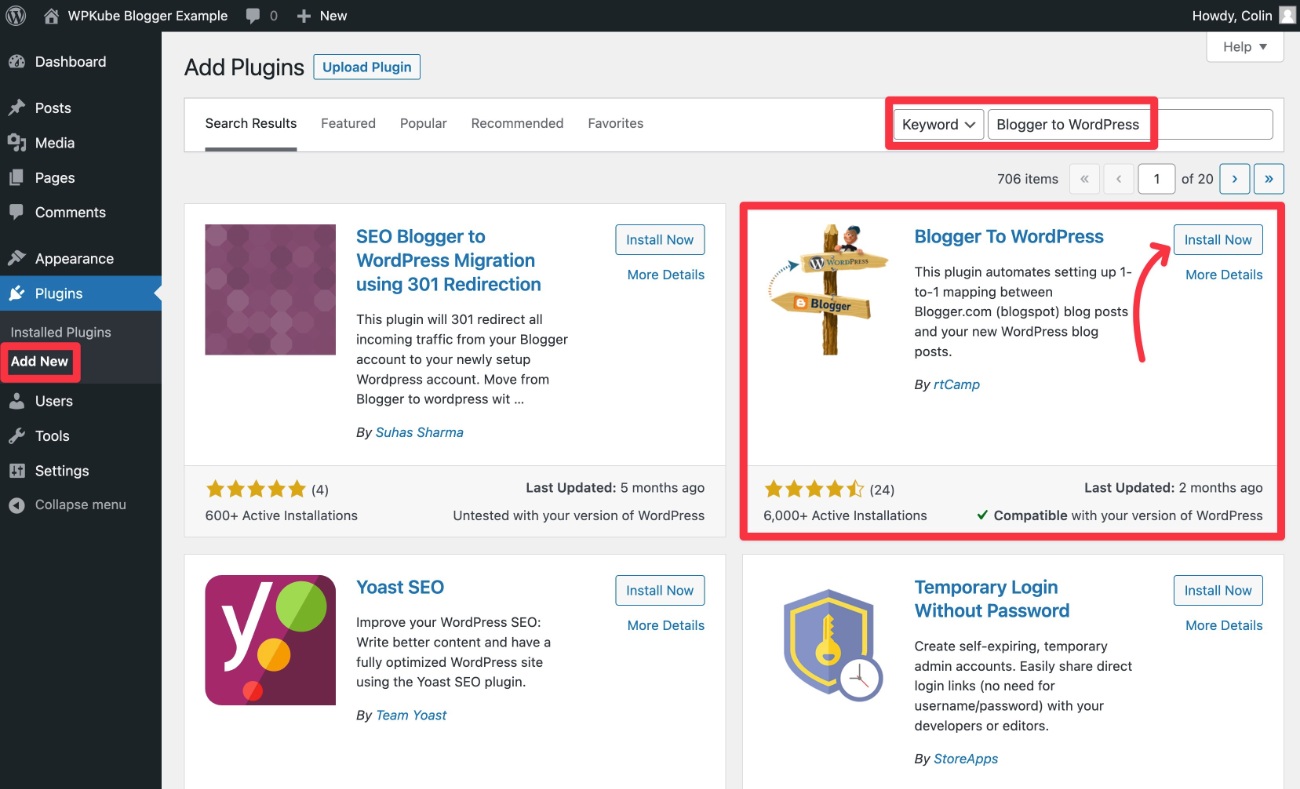This screenshot has height=789, width=1300.
Task: Open the WordPress logo menu
Action: [16, 15]
